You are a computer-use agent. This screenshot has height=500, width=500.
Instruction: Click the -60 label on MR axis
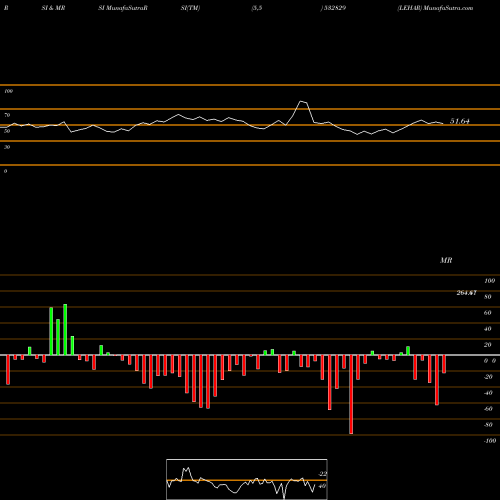(x=488, y=409)
